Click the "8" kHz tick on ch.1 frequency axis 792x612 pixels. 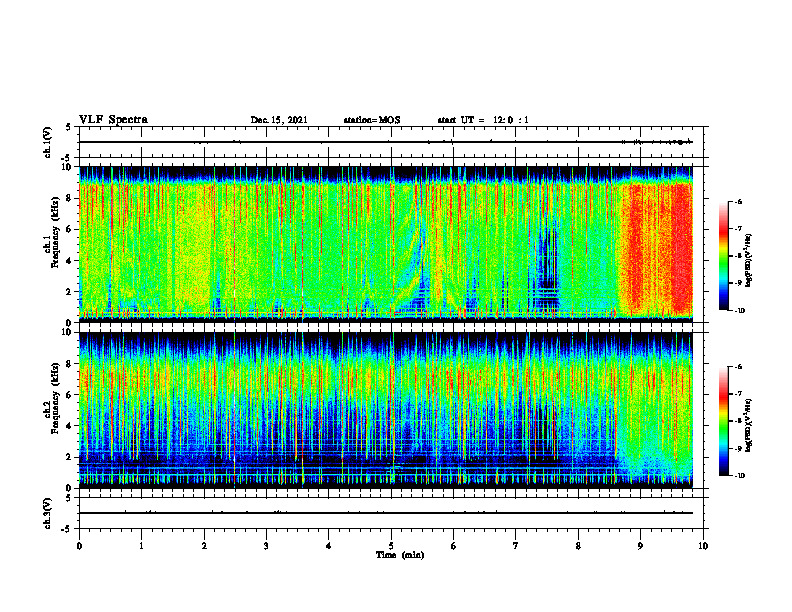coord(69,198)
